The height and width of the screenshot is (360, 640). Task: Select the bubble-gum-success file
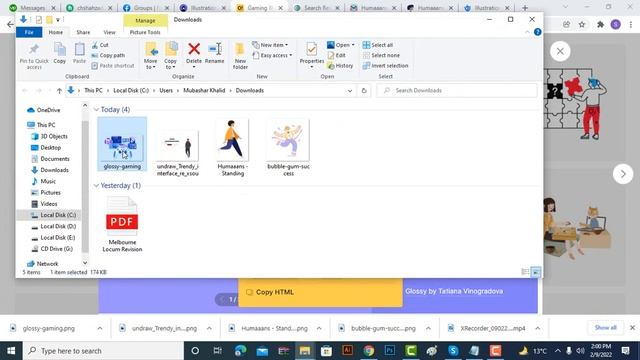[x=288, y=148]
